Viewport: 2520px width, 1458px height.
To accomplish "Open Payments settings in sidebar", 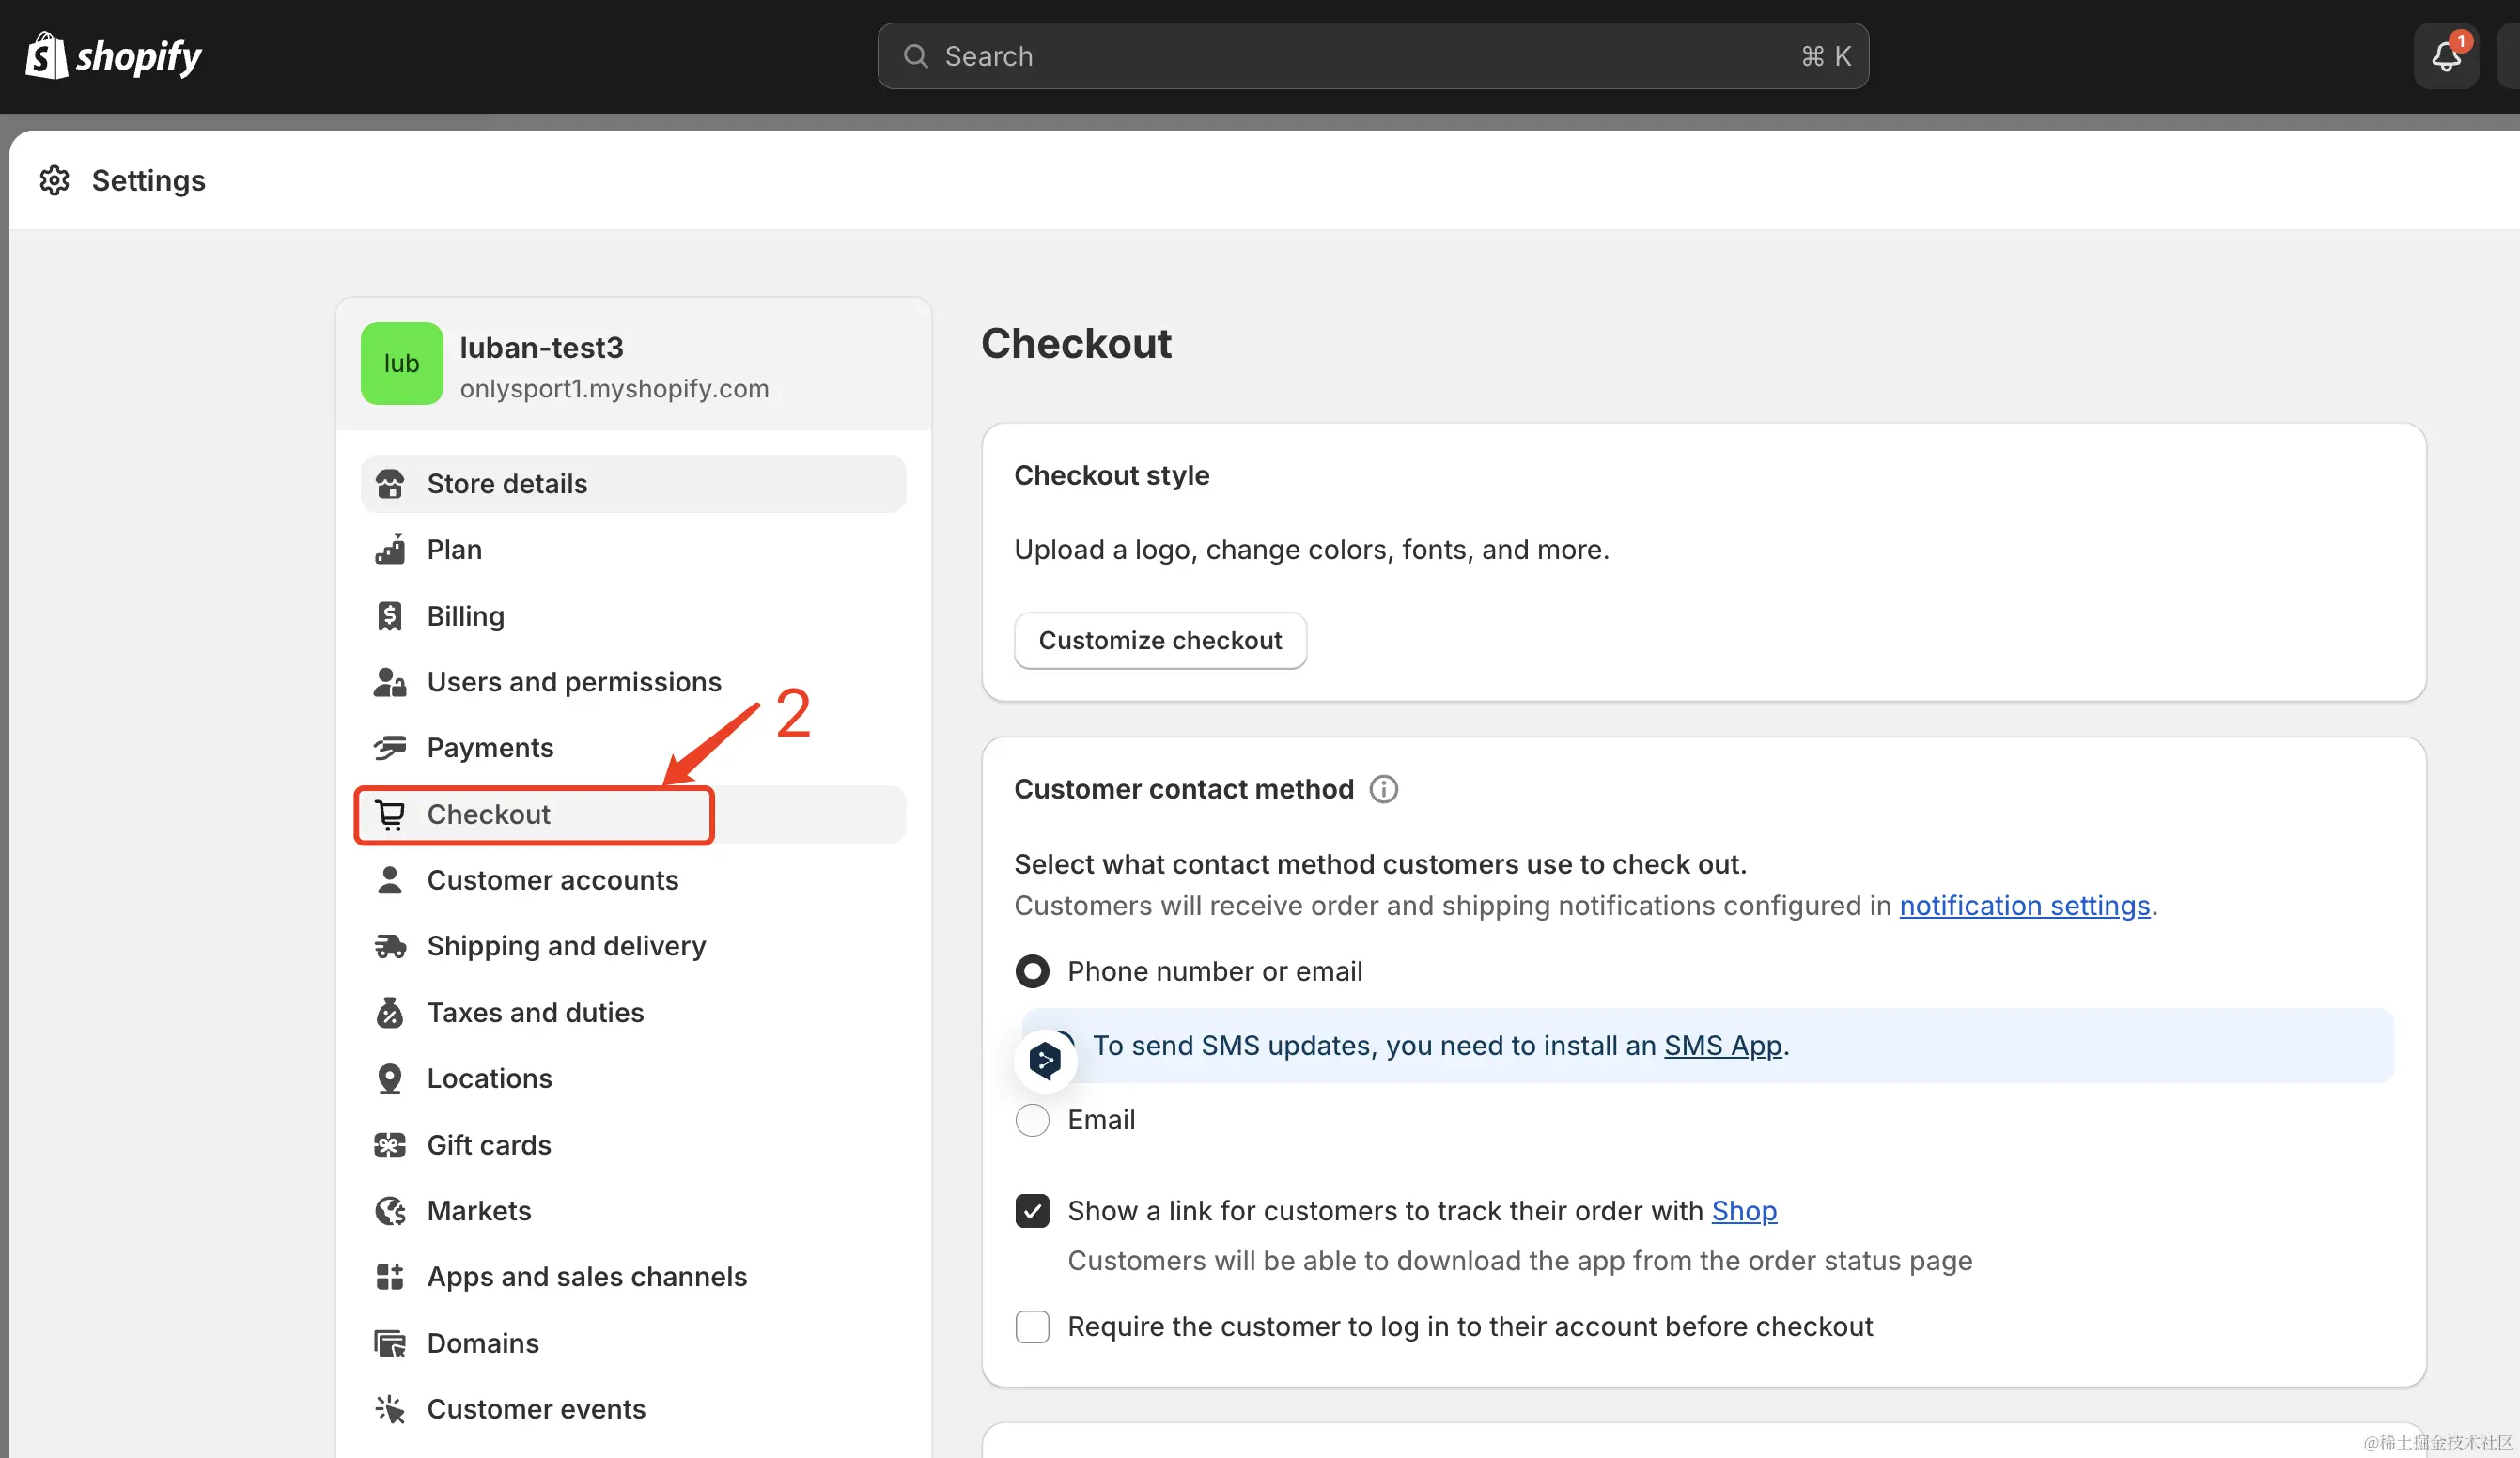I will coord(490,748).
